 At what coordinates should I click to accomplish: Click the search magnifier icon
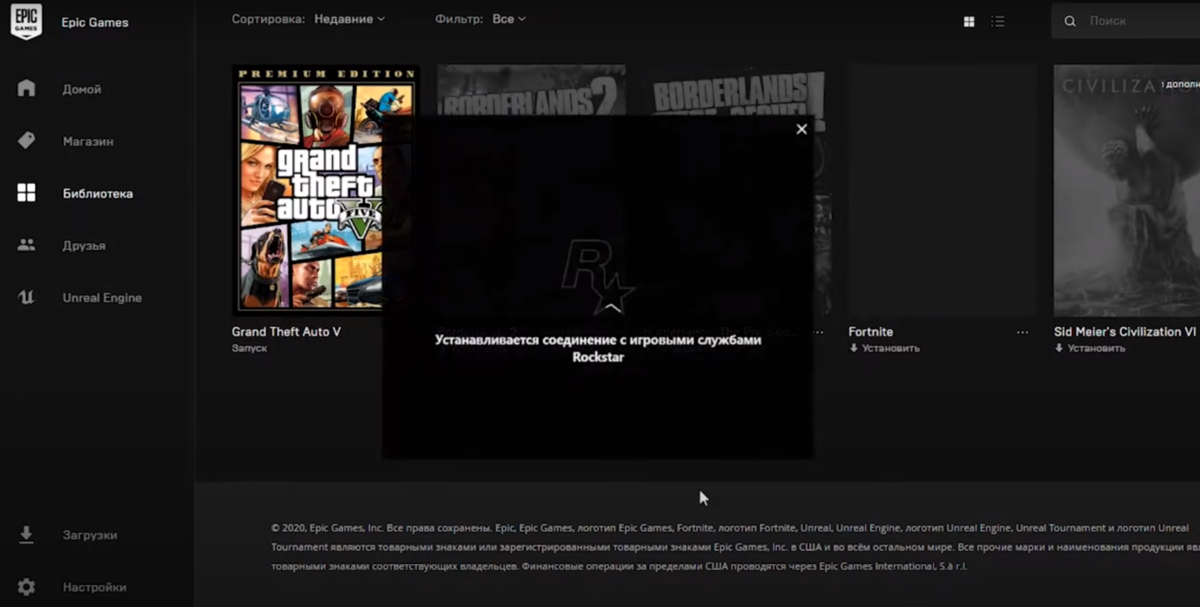click(x=1070, y=21)
